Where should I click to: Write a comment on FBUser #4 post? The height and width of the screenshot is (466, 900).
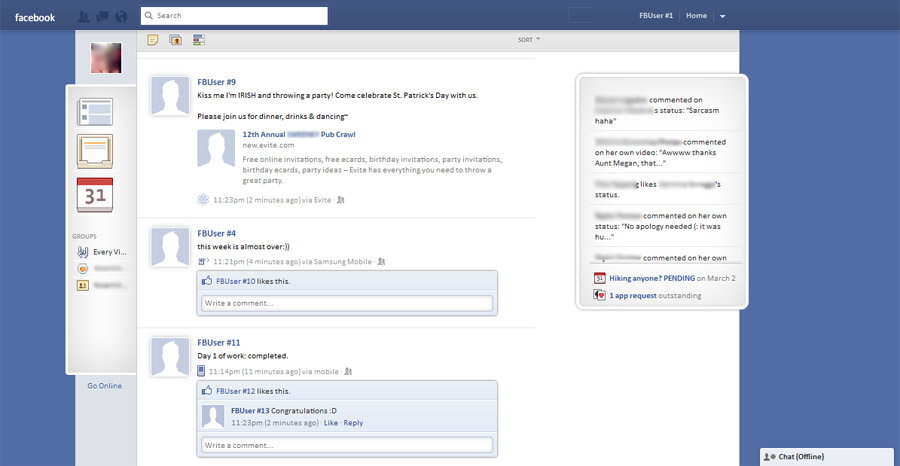click(347, 303)
